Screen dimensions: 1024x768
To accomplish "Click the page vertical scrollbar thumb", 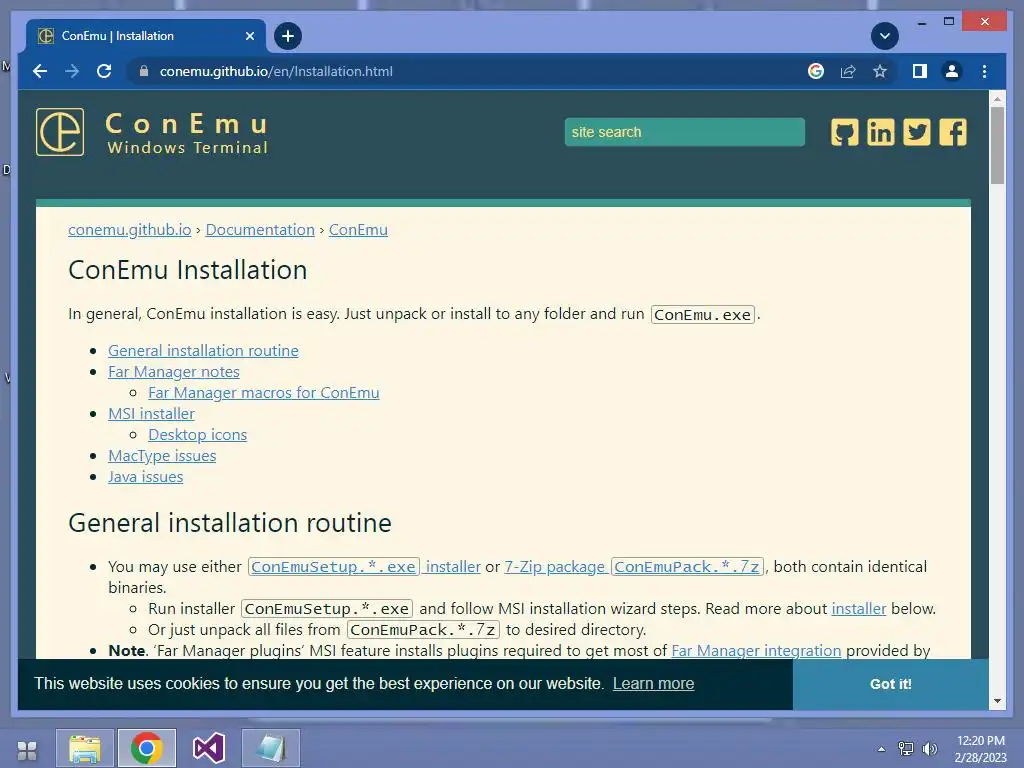I will [997, 145].
